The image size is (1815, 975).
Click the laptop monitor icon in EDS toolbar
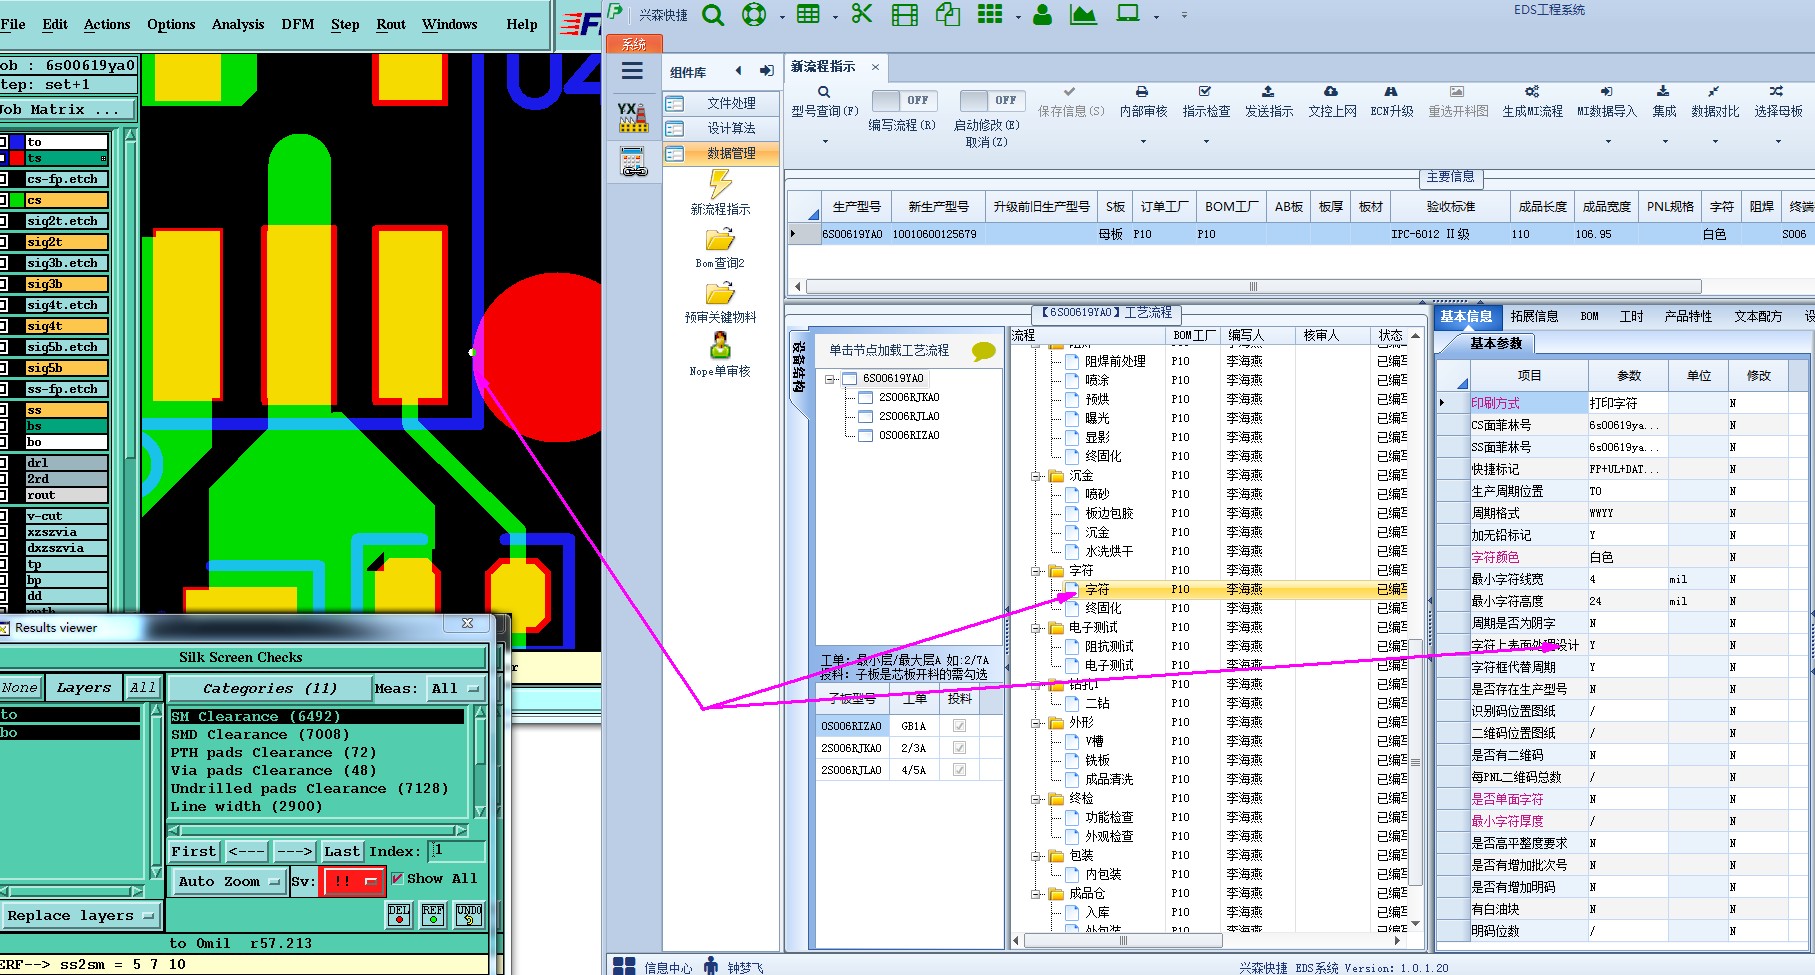pyautogui.click(x=1128, y=14)
